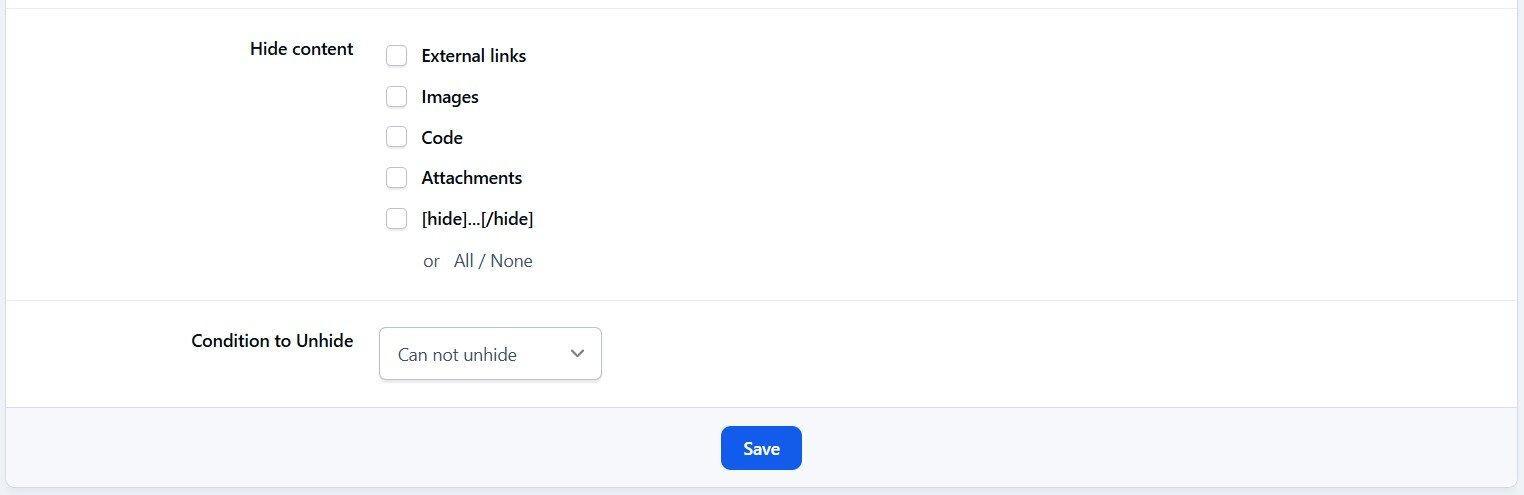
Task: Click the 'or' text before All / None
Action: (431, 261)
